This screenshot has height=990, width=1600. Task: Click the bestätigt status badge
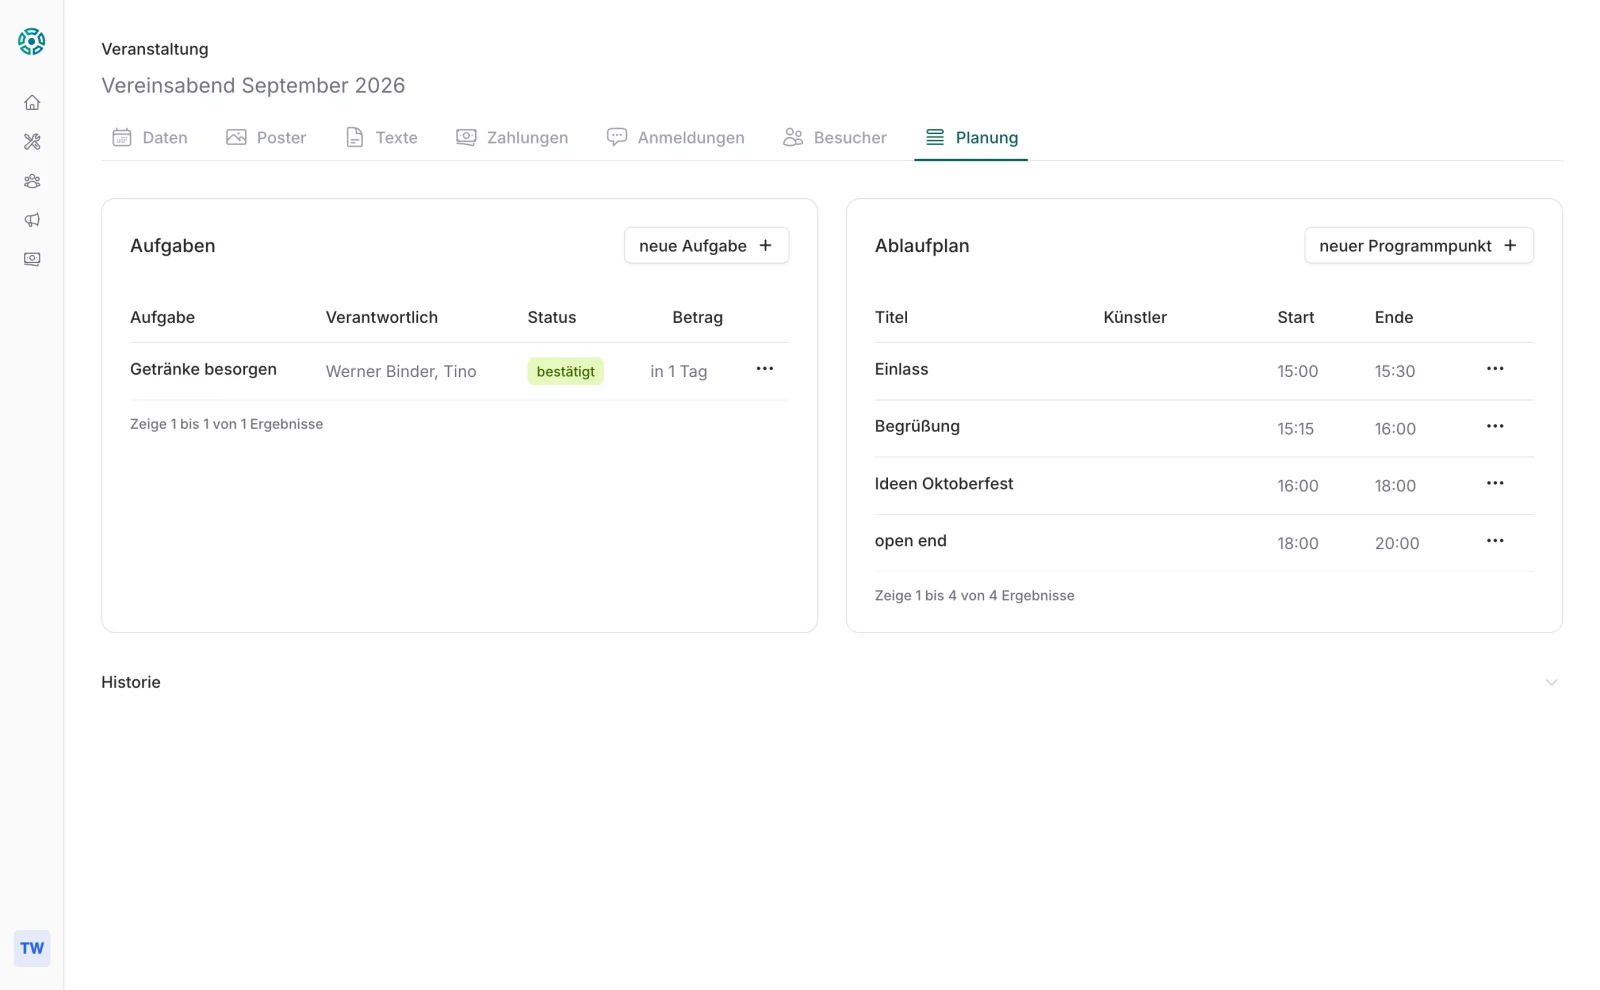[566, 371]
